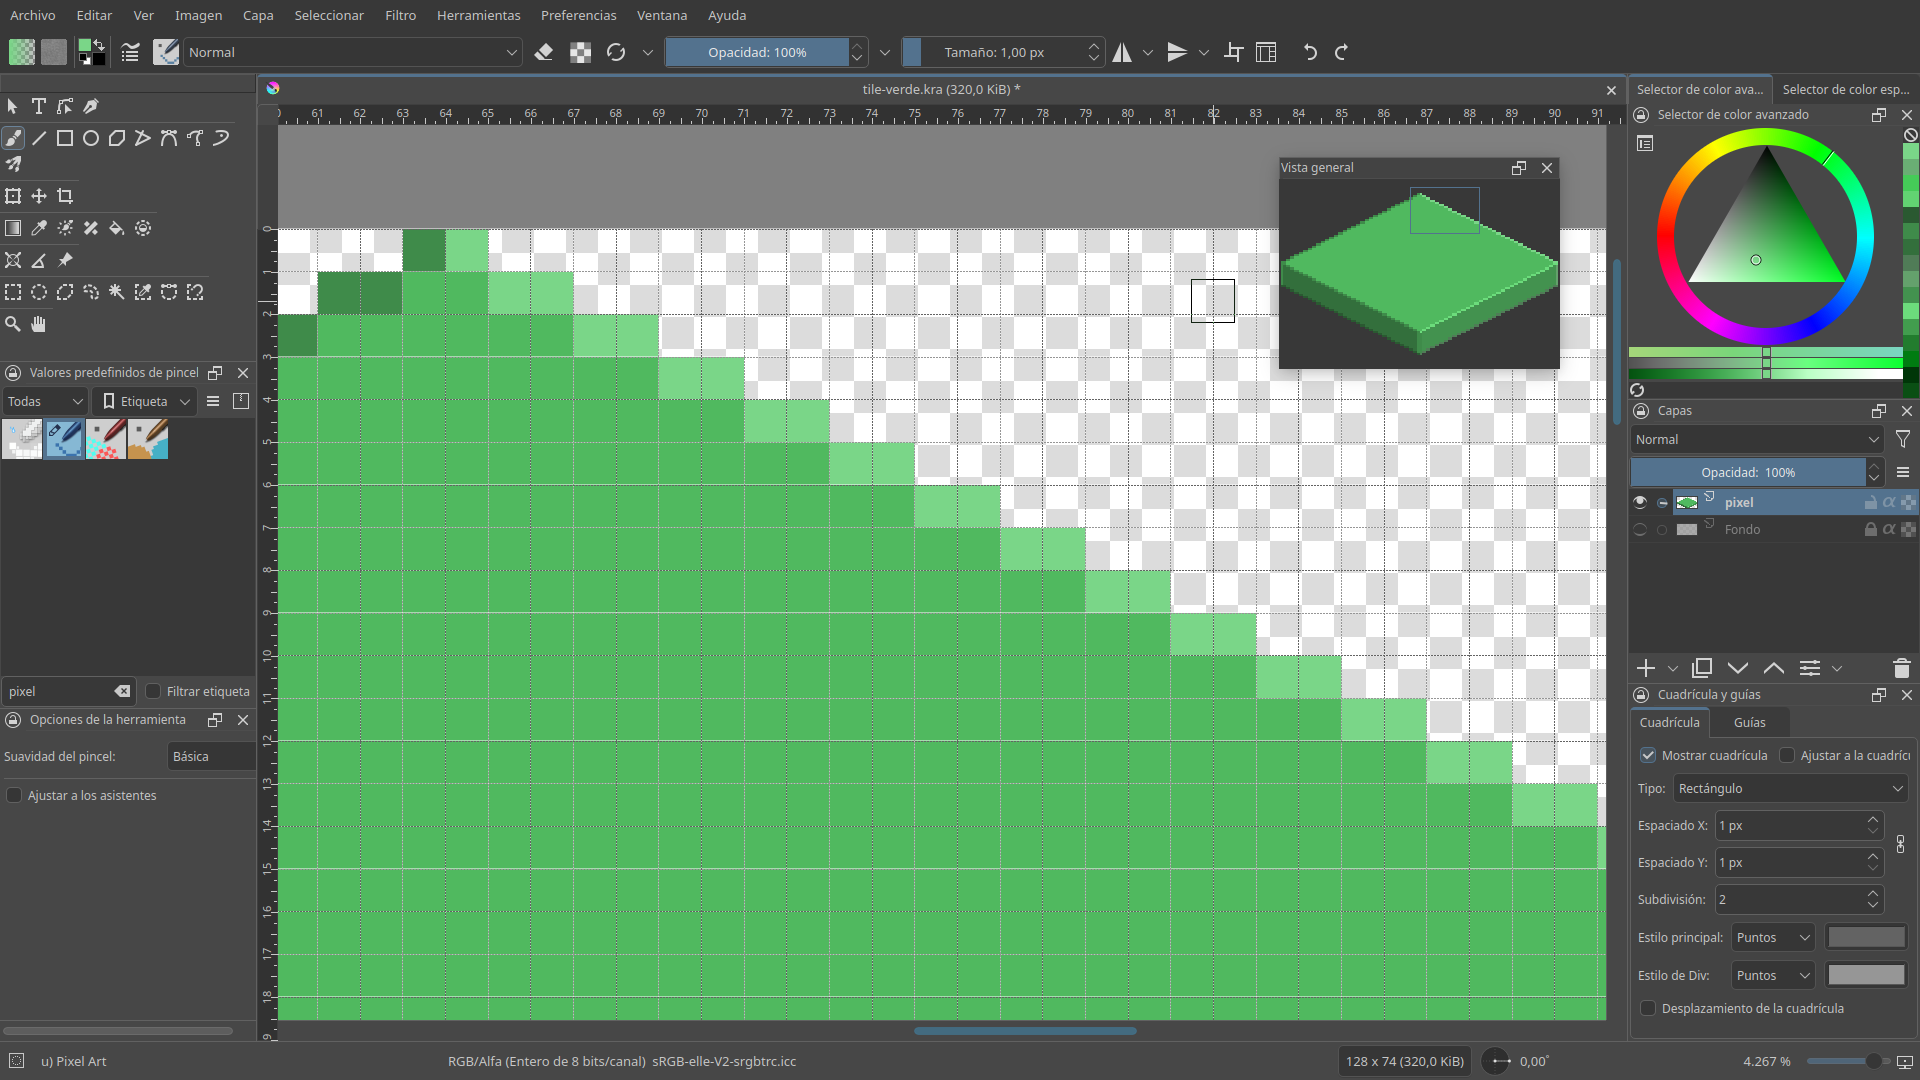The width and height of the screenshot is (1920, 1080).
Task: Open layer filter funnel button
Action: 1903,439
